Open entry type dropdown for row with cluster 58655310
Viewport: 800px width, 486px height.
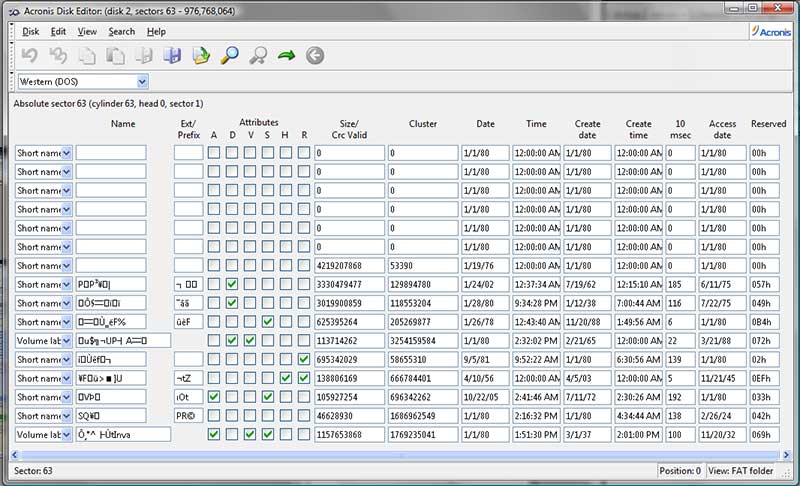coord(66,360)
